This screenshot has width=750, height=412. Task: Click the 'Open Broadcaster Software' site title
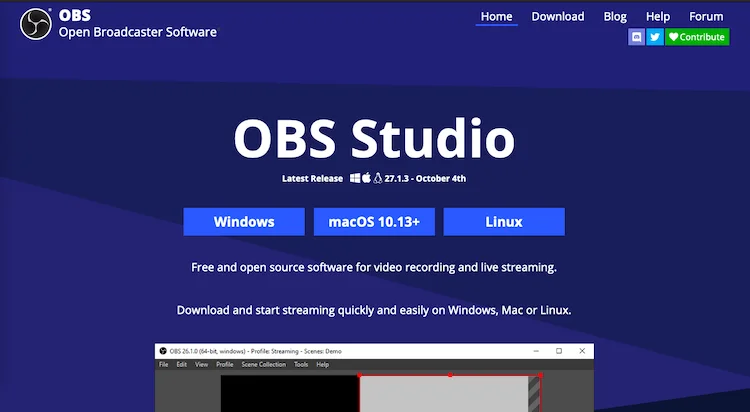point(138,32)
